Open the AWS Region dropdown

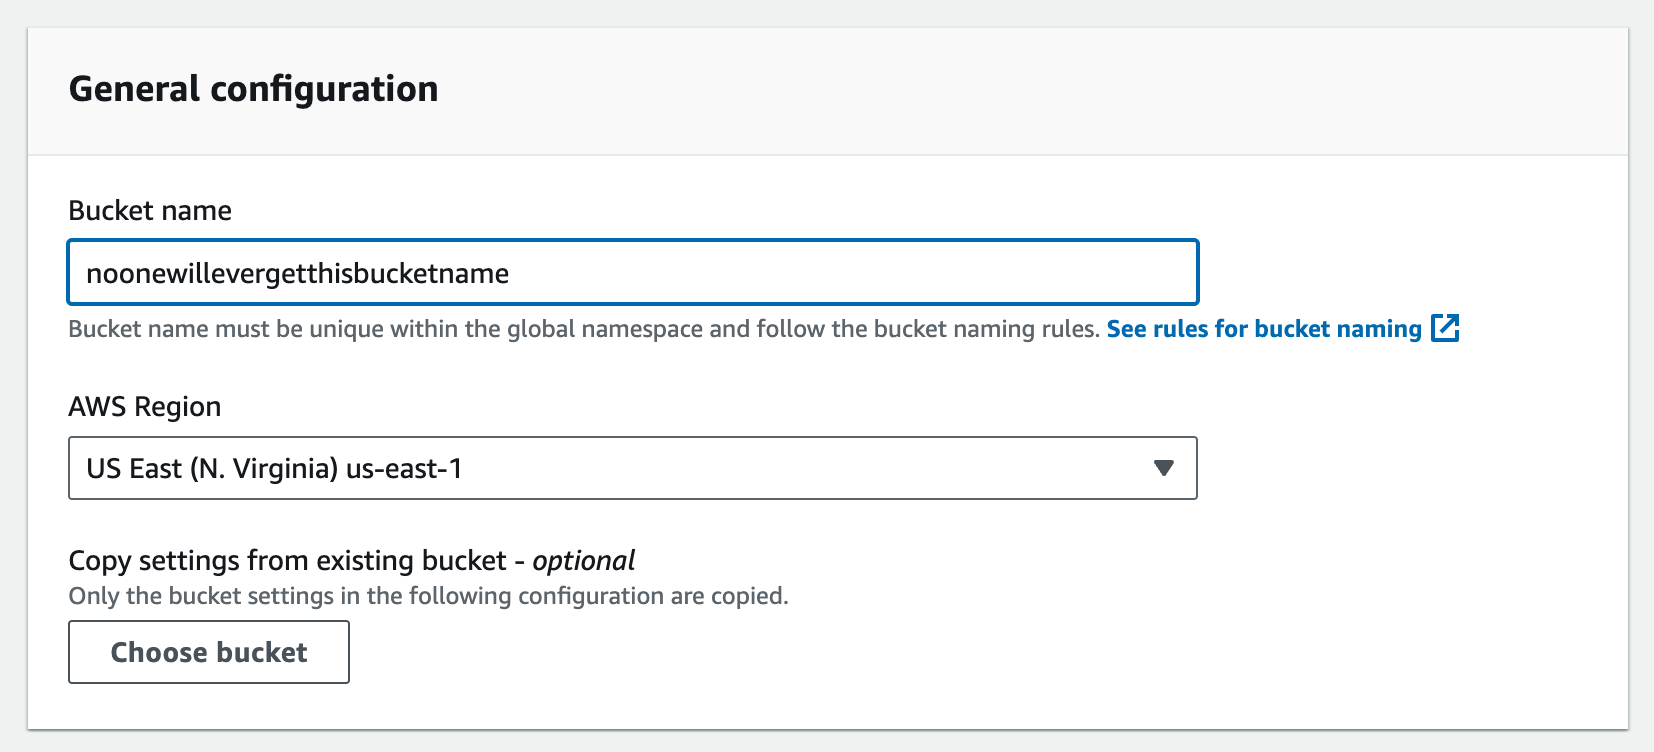click(633, 468)
